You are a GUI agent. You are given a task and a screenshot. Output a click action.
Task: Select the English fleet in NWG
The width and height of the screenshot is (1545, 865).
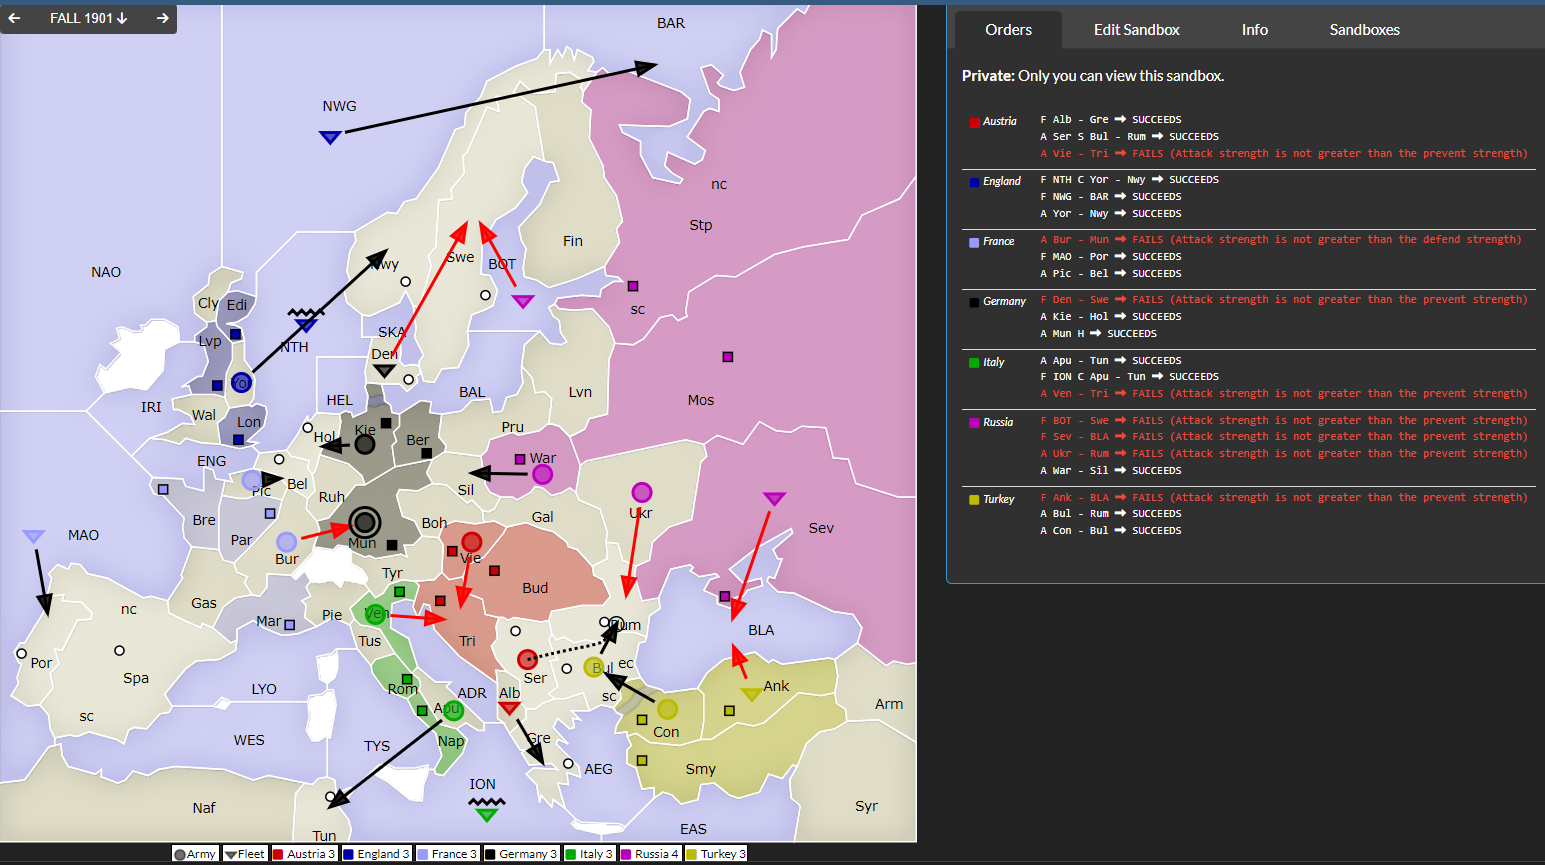tap(330, 137)
